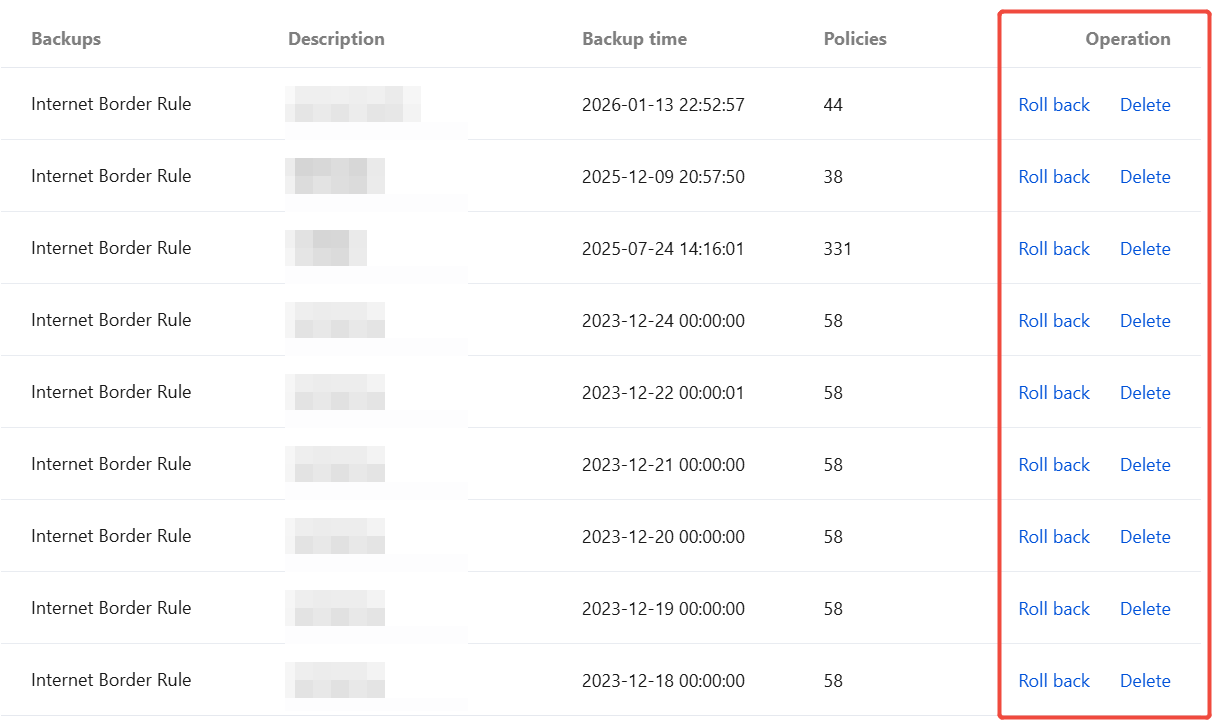
Task: Roll back to the 2023-12-24 backup
Action: coord(1054,321)
